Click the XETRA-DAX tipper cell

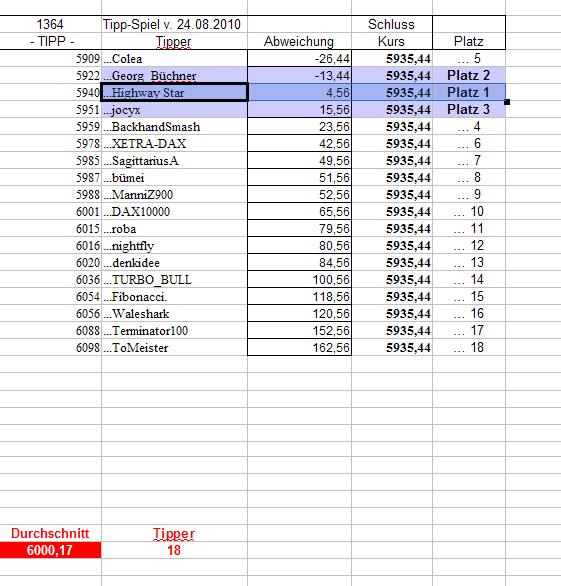coord(174,144)
